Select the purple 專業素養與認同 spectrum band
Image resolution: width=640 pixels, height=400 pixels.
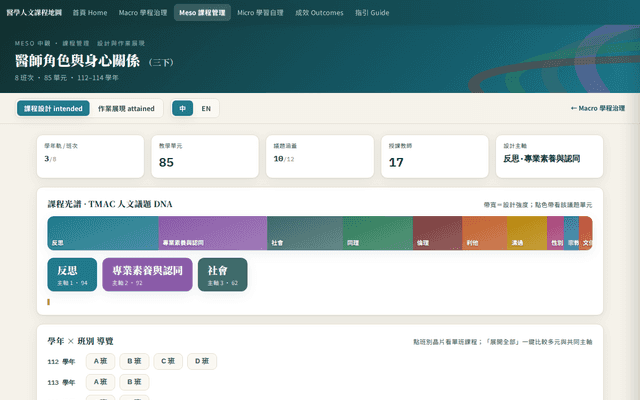click(213, 233)
